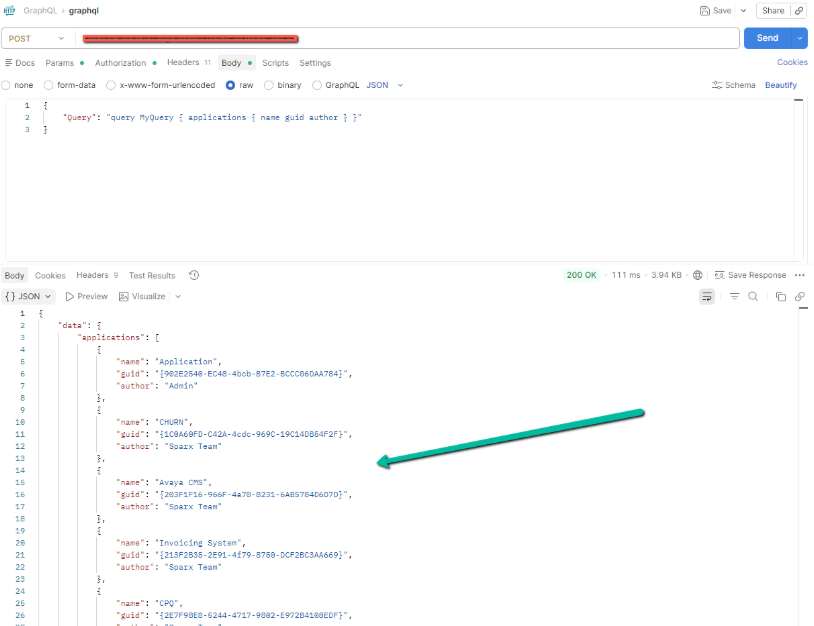Copy the request link beside Share
The width and height of the screenshot is (814, 626).
click(x=799, y=11)
